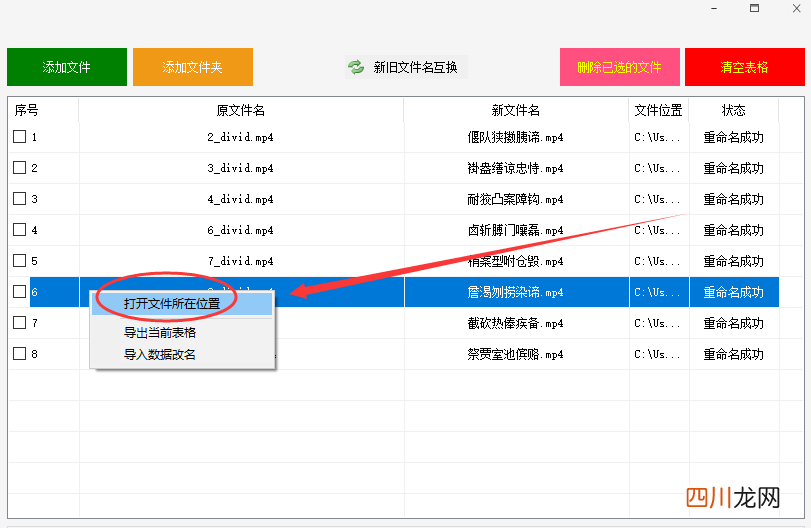Click the C:\Us... location cell in row 7
Image resolution: width=811 pixels, height=528 pixels.
click(x=659, y=323)
